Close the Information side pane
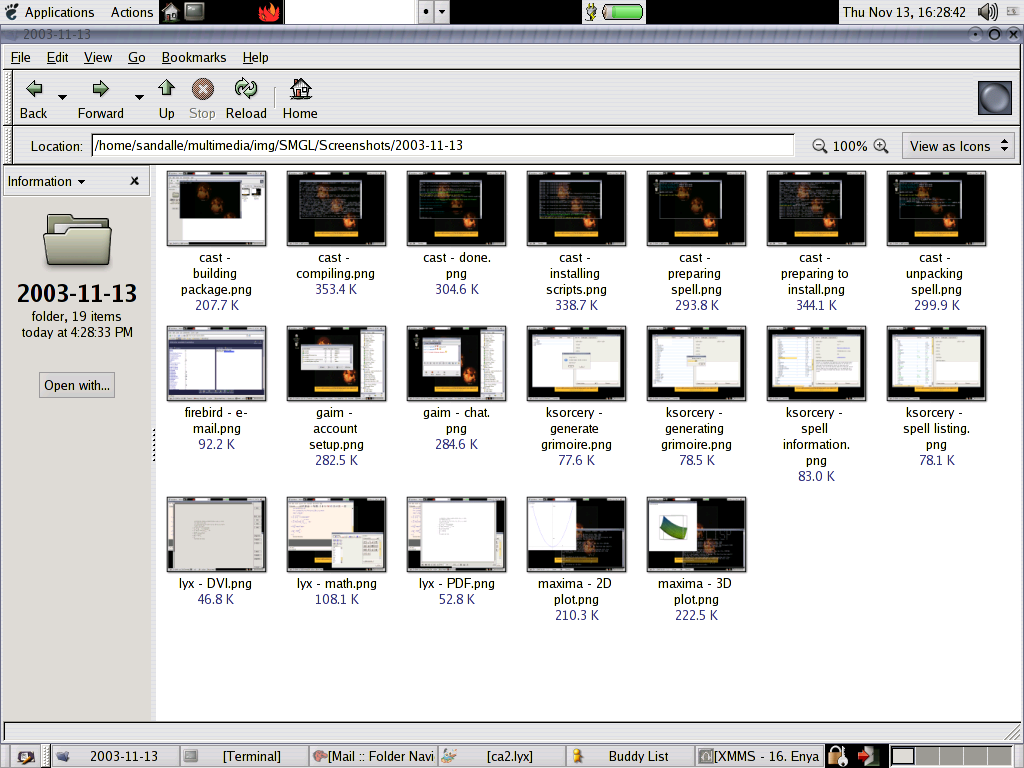The height and width of the screenshot is (768, 1024). (135, 181)
